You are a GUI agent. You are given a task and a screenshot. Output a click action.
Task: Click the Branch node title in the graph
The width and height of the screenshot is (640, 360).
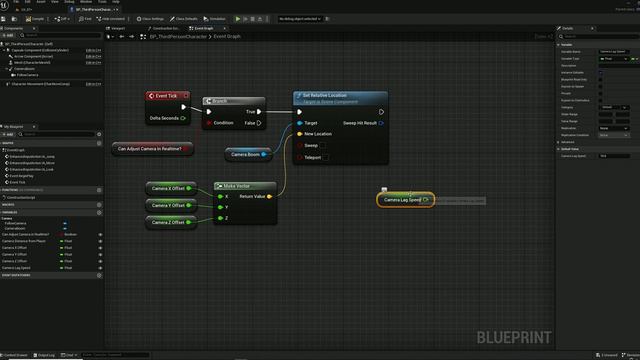pos(220,101)
